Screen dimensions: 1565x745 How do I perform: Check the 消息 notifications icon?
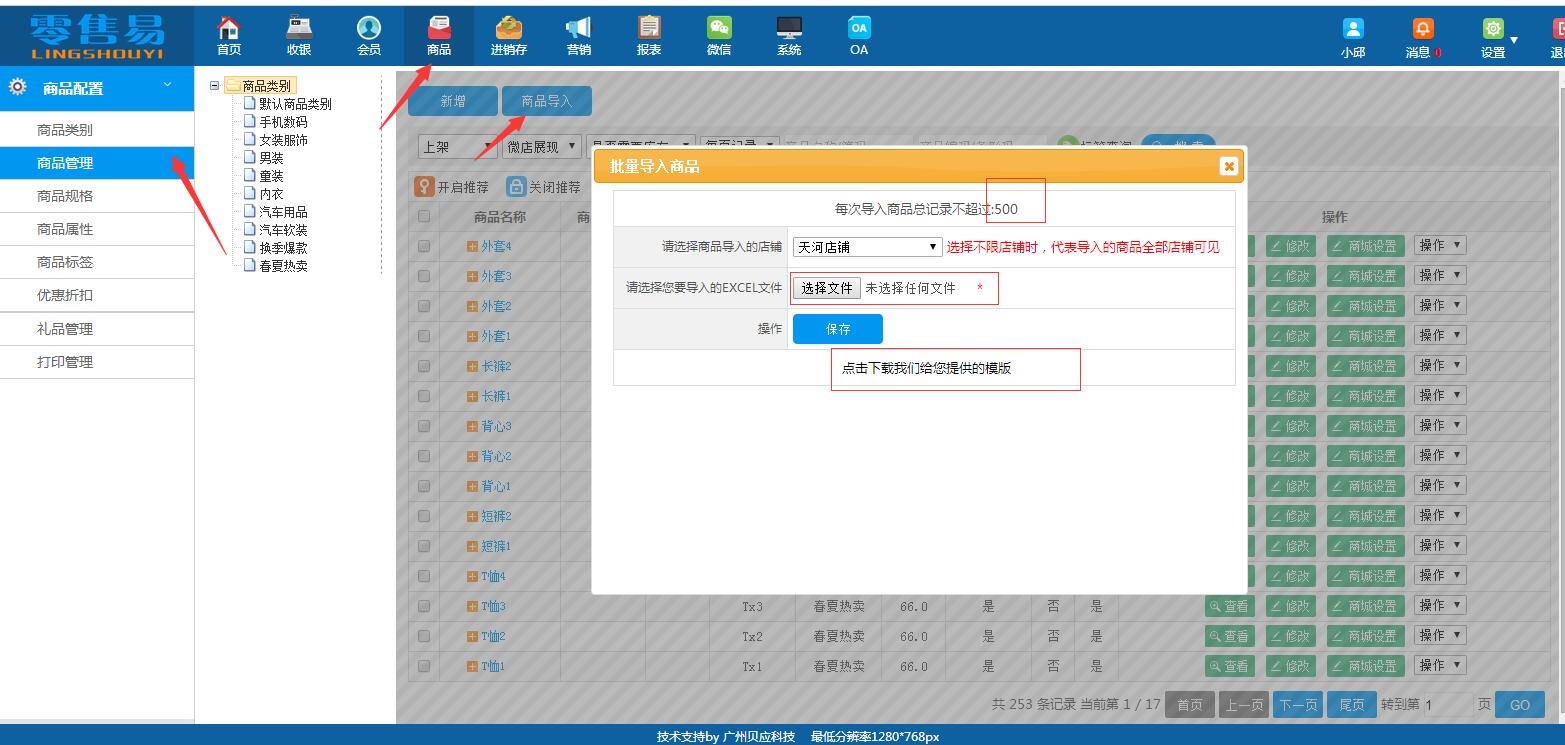point(1421,35)
